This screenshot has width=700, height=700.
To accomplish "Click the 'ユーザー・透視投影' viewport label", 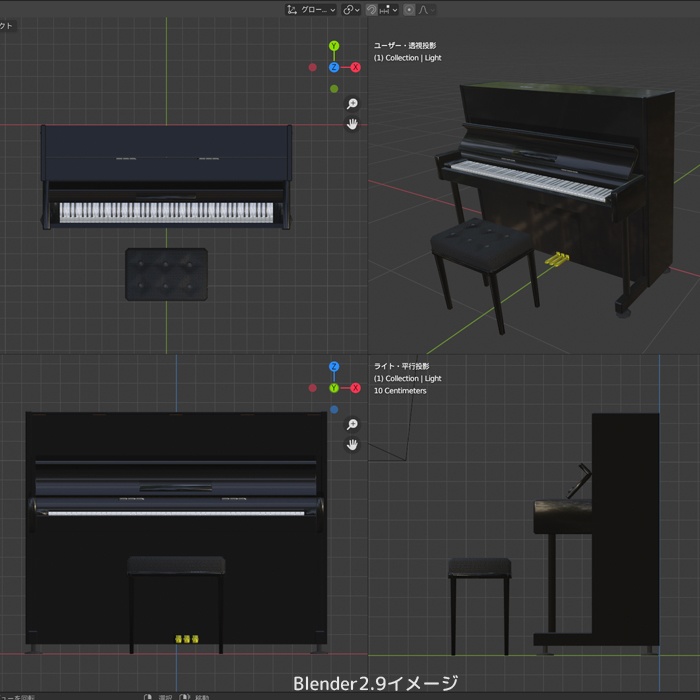I will (x=405, y=46).
